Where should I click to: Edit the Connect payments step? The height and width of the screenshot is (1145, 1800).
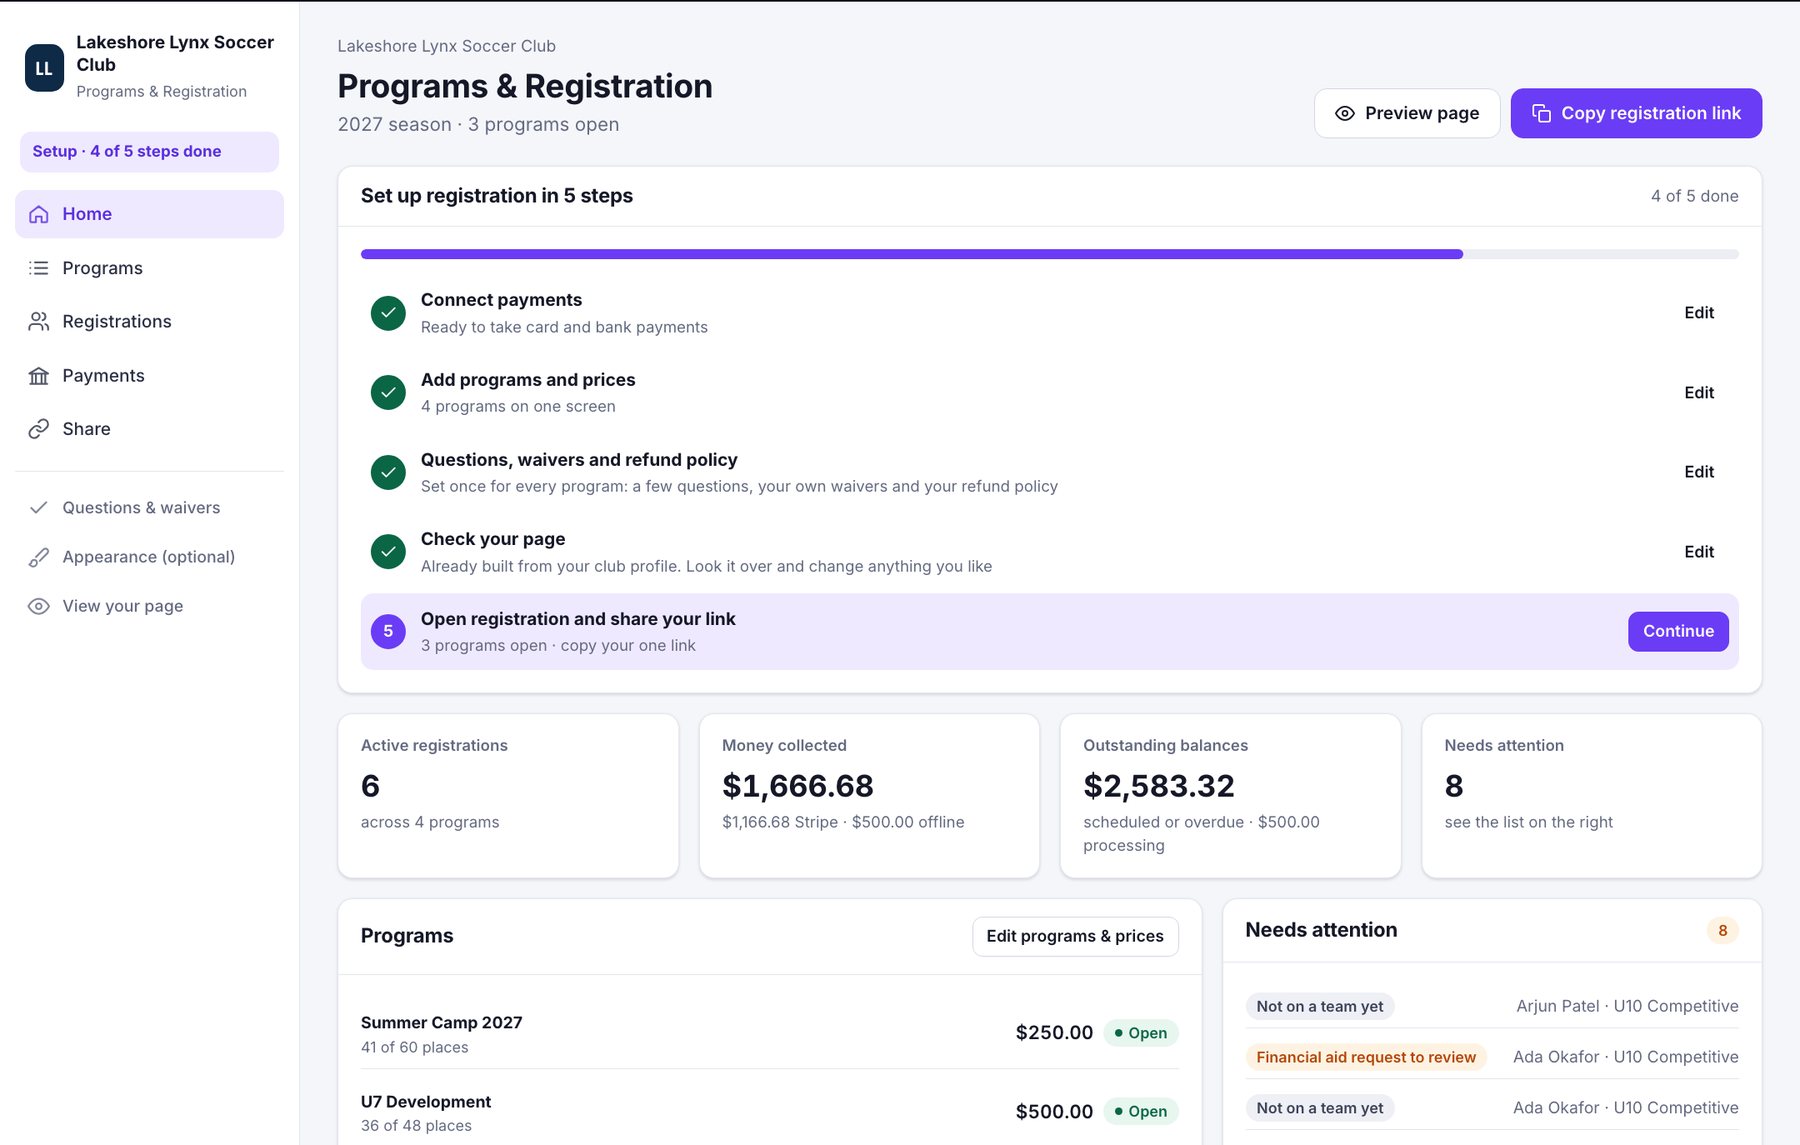(x=1698, y=313)
